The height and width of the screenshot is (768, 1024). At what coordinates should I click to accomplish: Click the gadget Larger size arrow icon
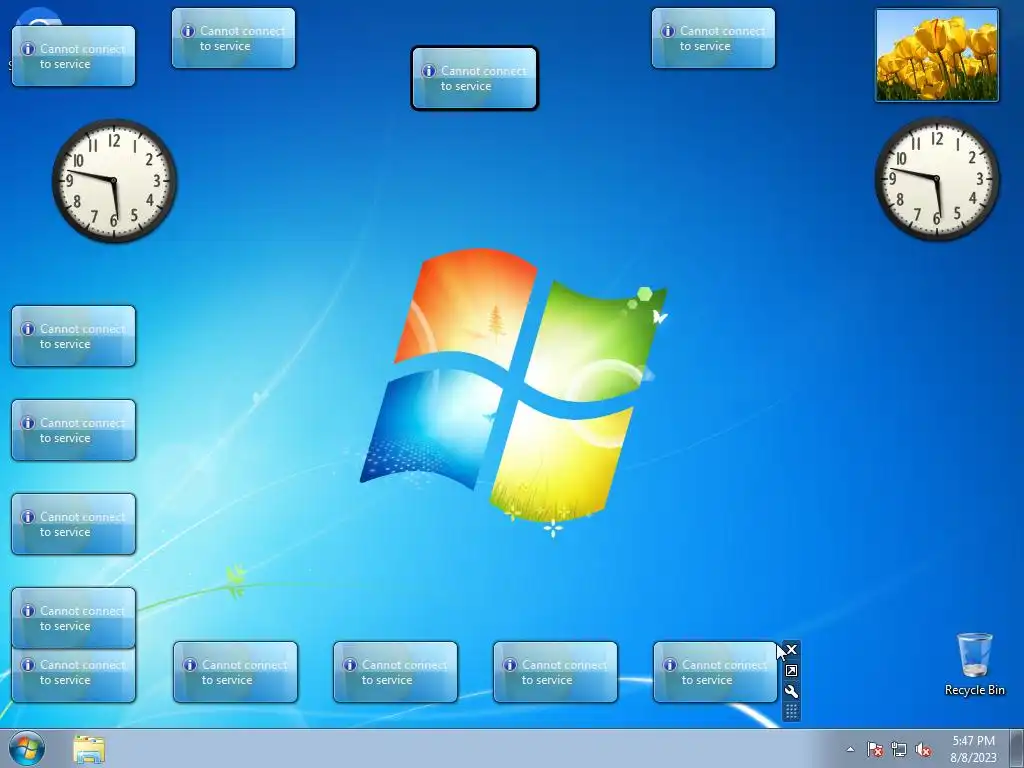pos(792,671)
